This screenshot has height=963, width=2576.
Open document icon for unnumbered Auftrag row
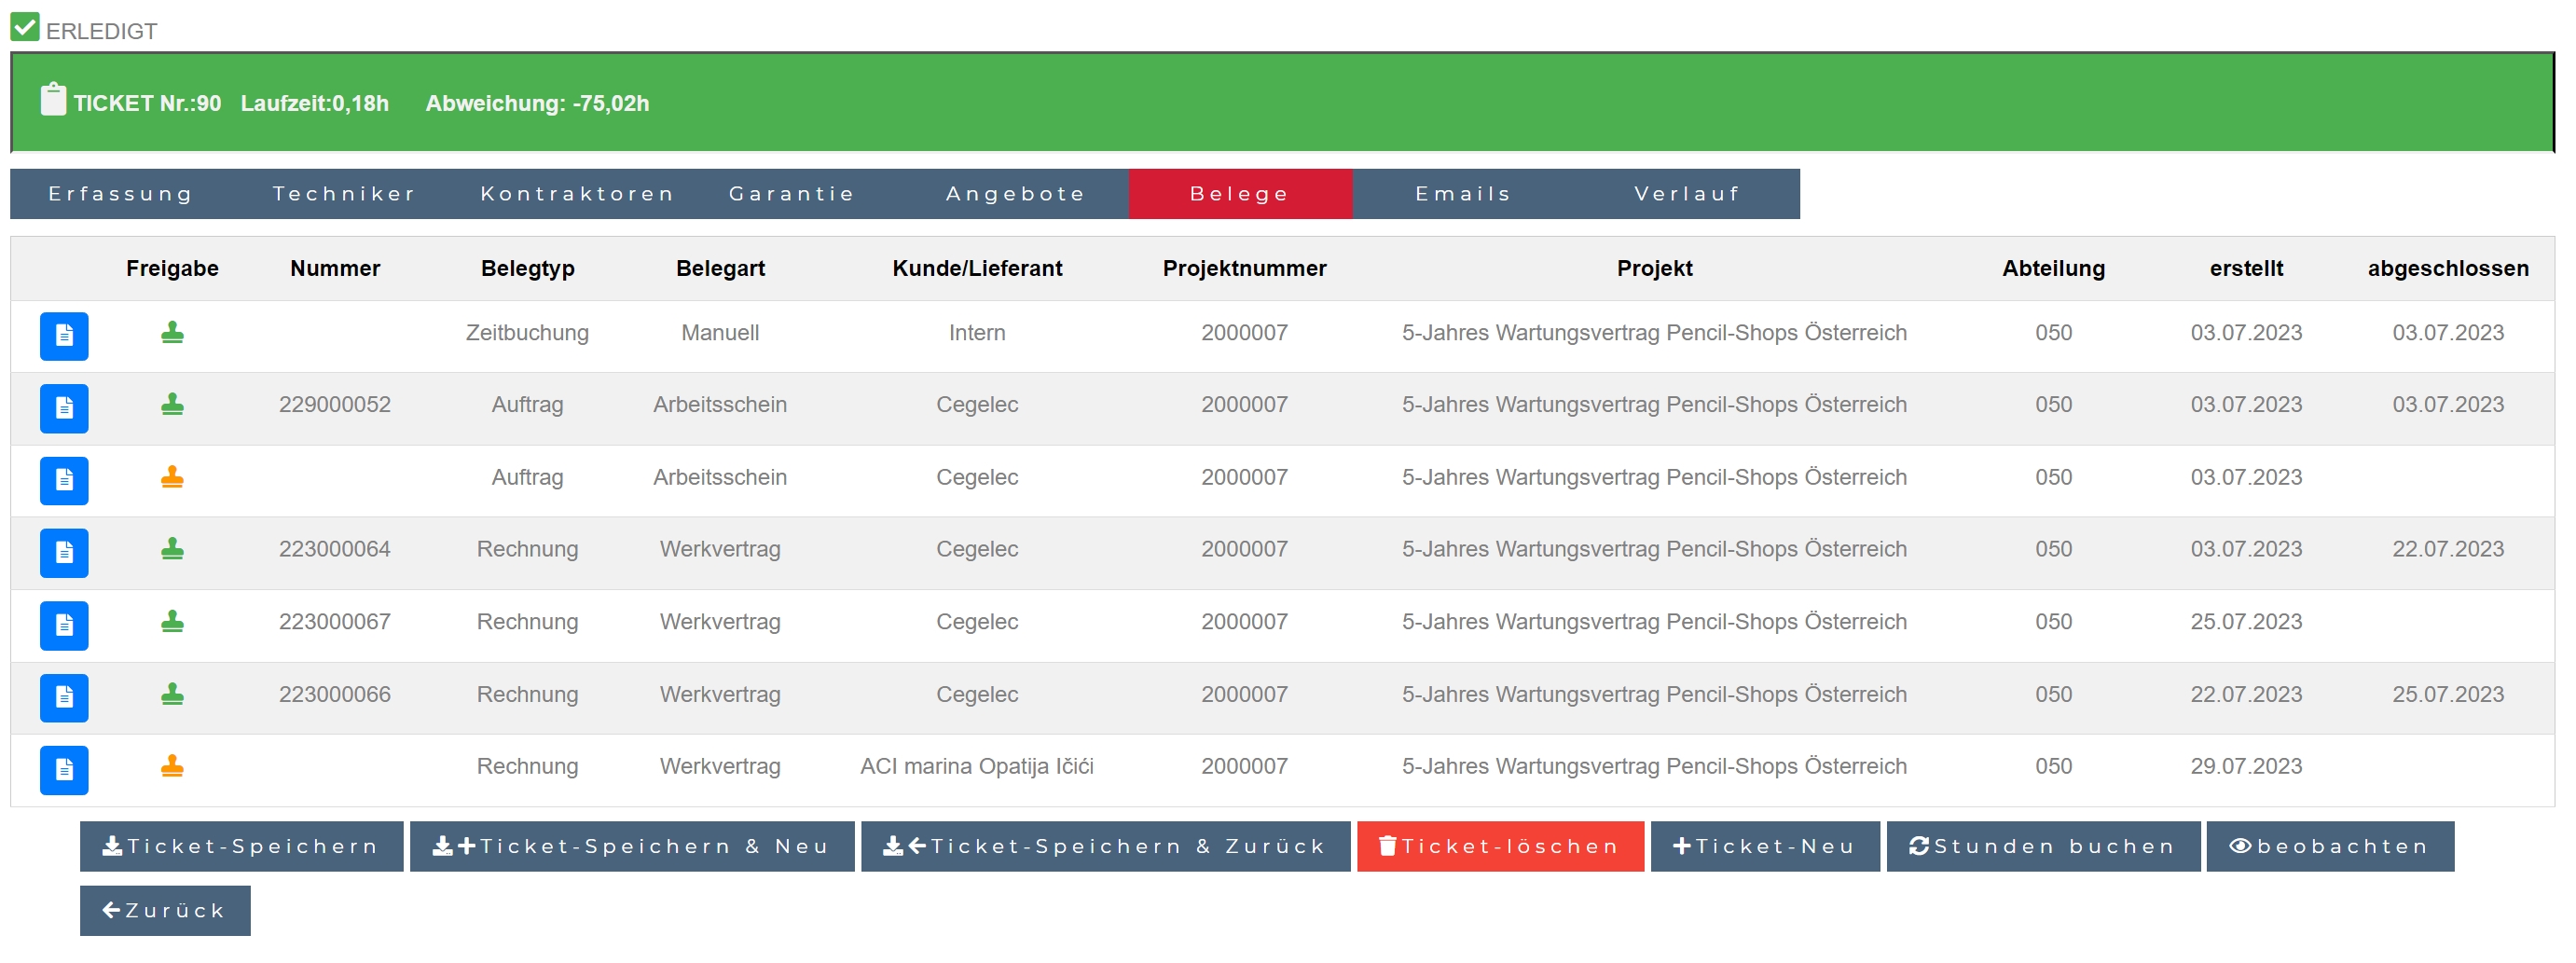click(x=64, y=481)
